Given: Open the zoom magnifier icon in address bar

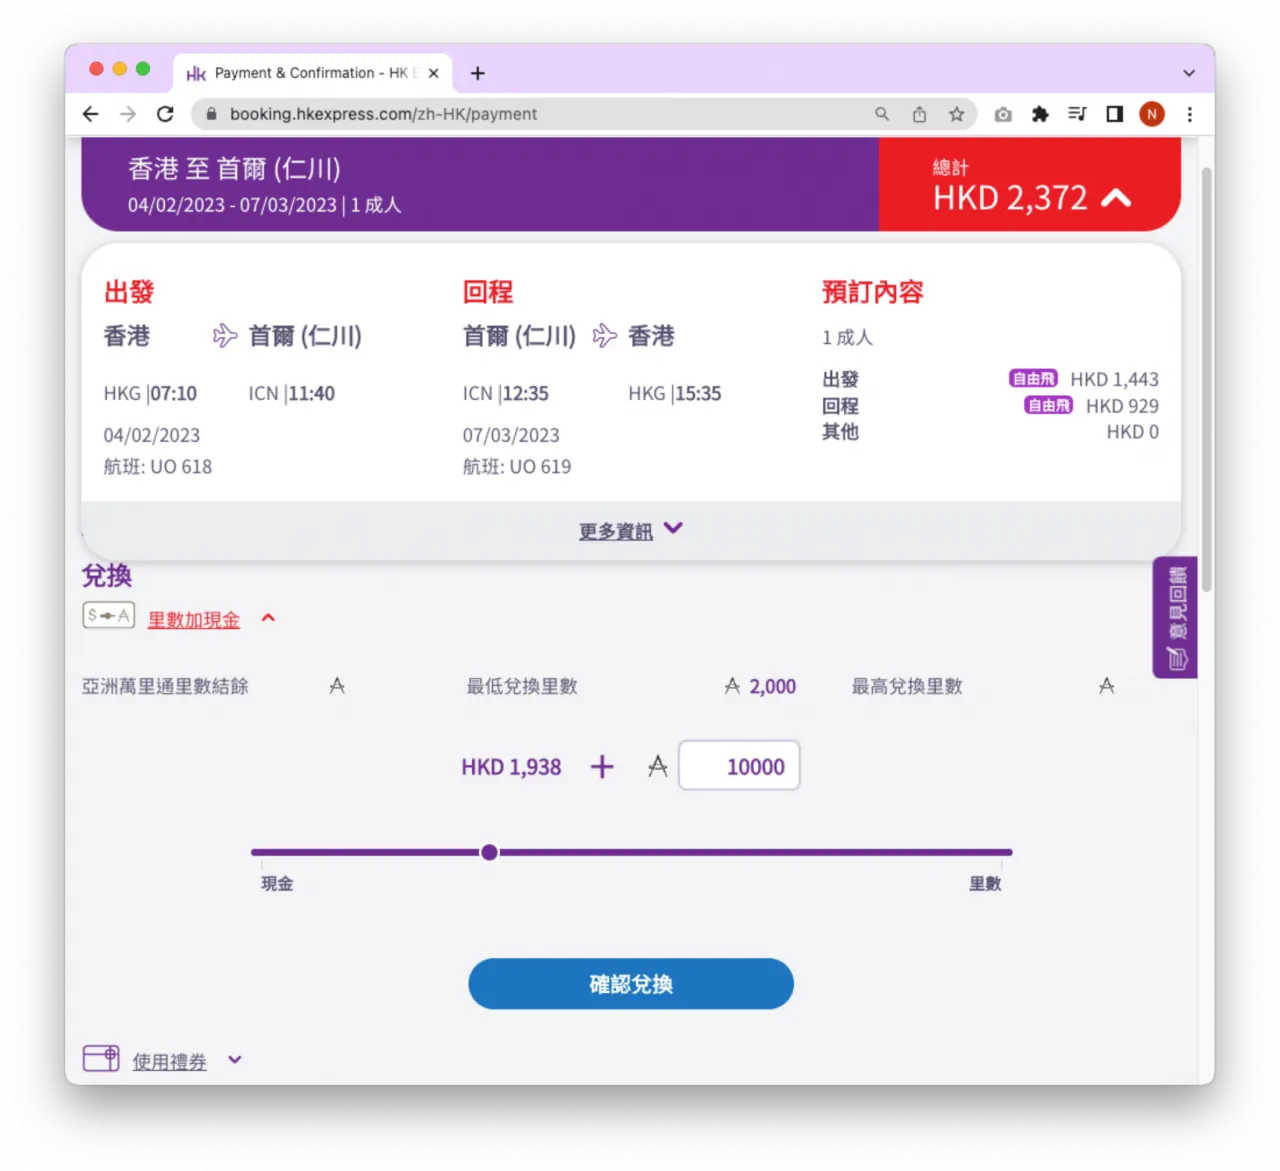Looking at the screenshot, I should click(882, 114).
